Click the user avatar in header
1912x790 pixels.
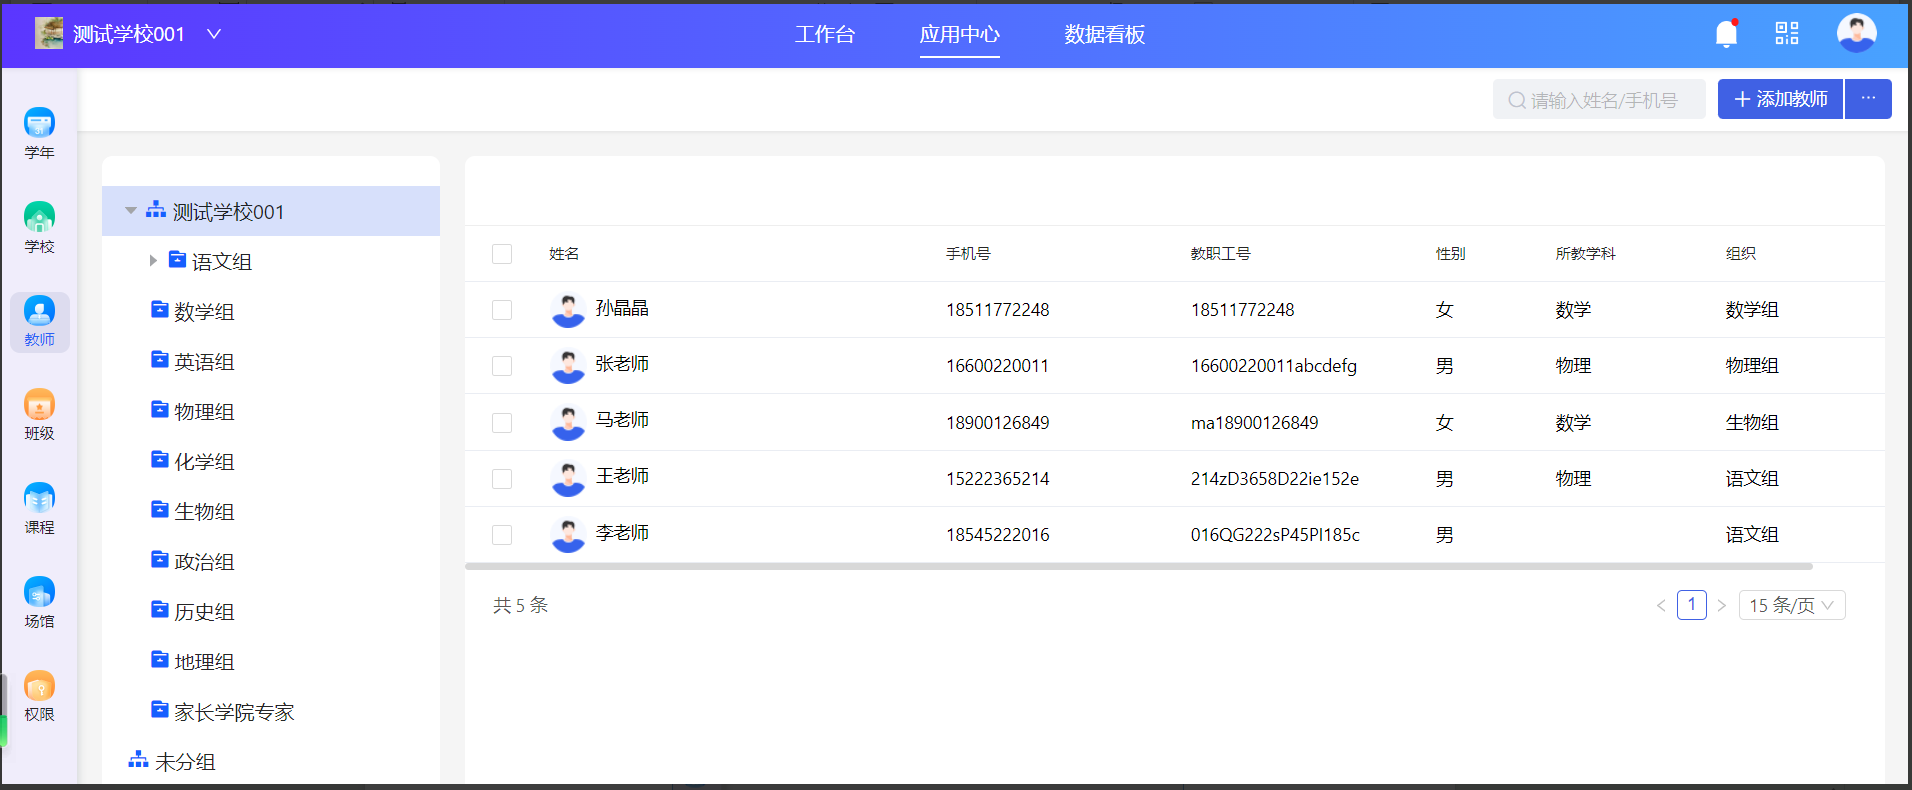(x=1856, y=34)
